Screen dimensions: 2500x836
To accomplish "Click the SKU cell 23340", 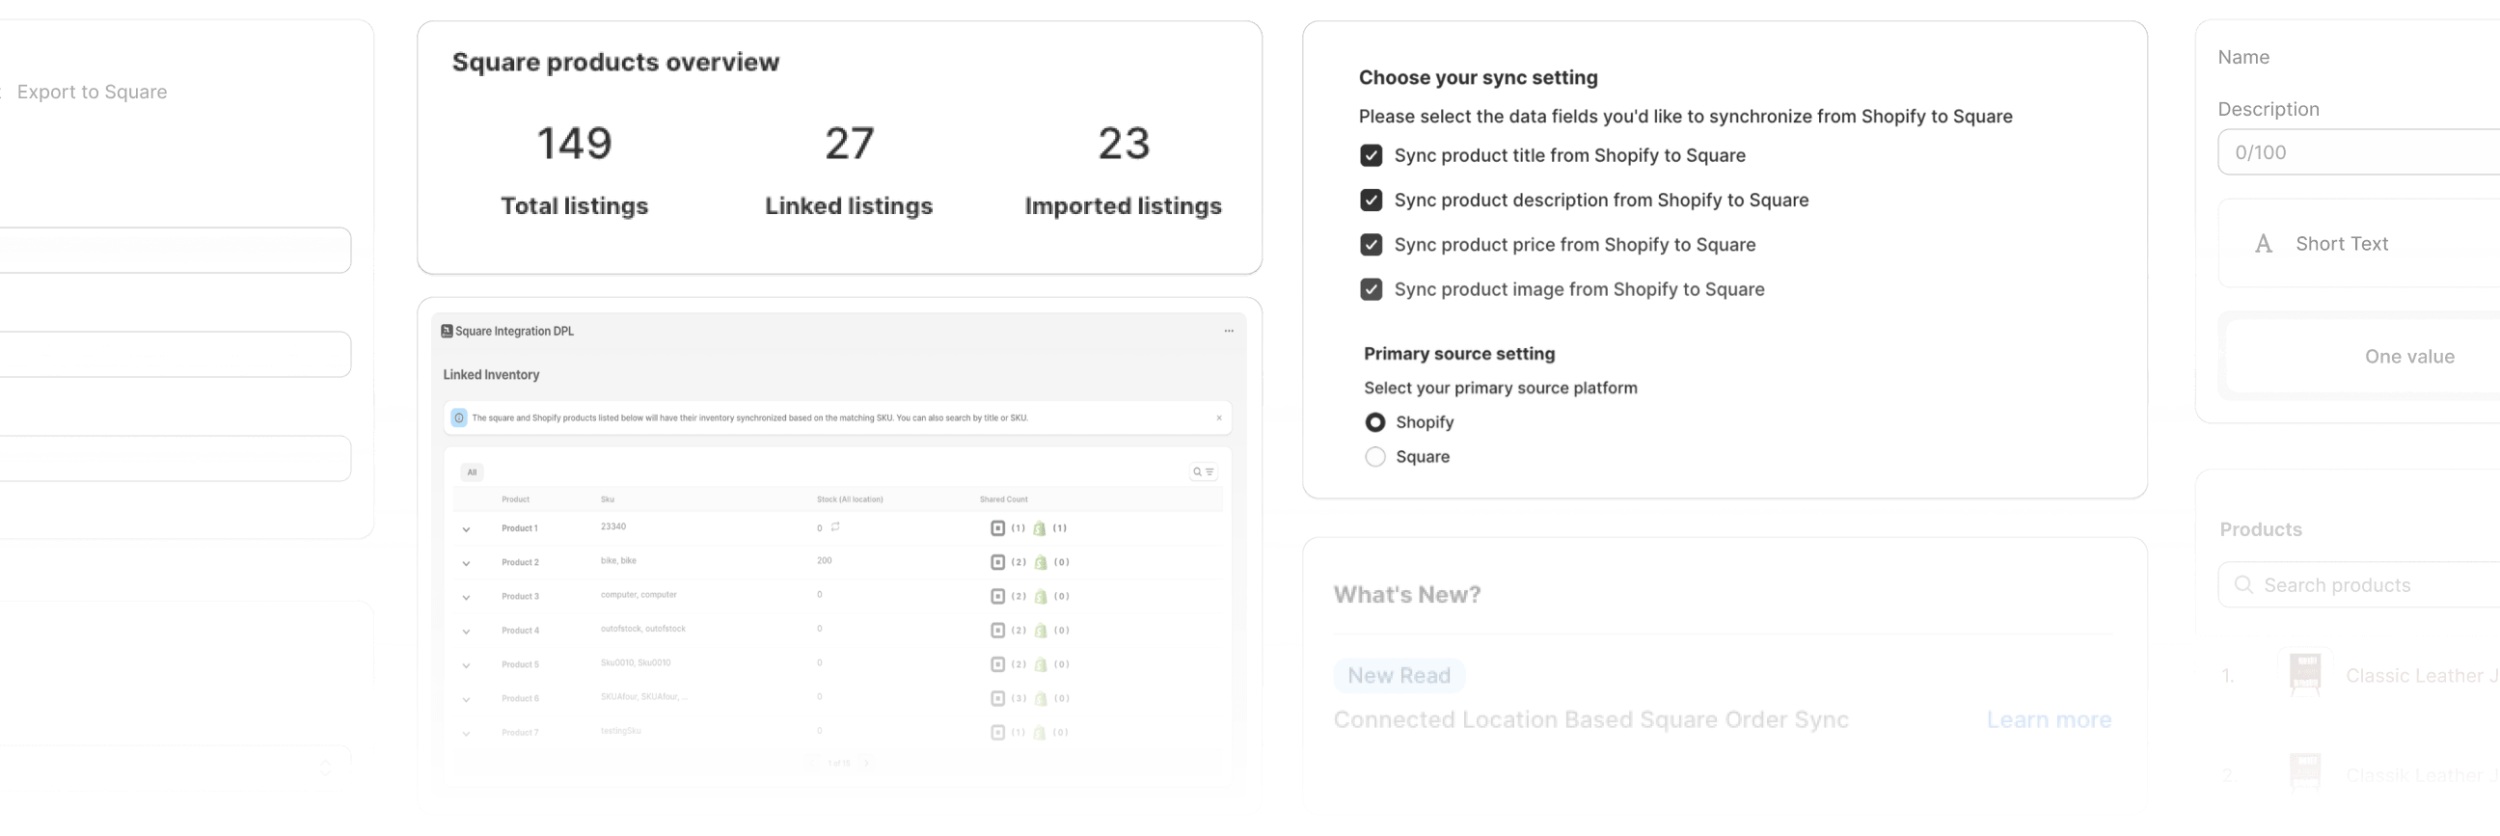I will (613, 526).
